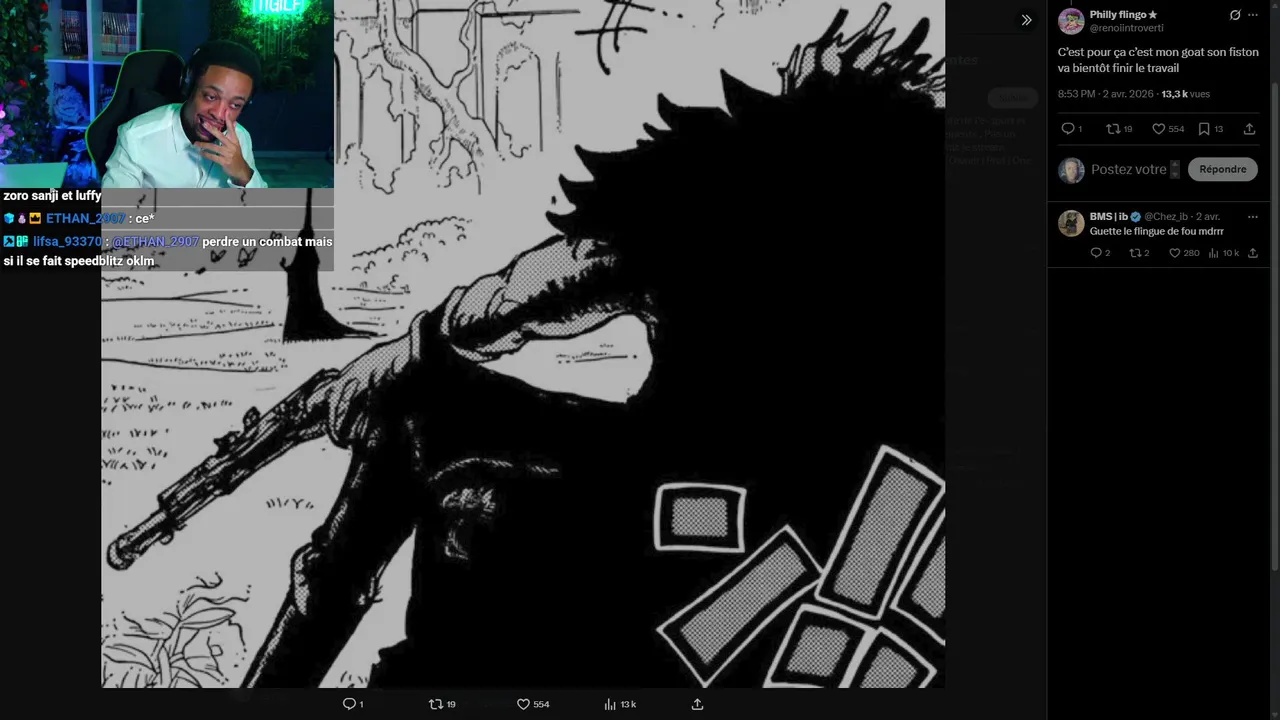The width and height of the screenshot is (1280, 720).
Task: Share the Philly flingo tweet from sidebar
Action: (x=1249, y=129)
